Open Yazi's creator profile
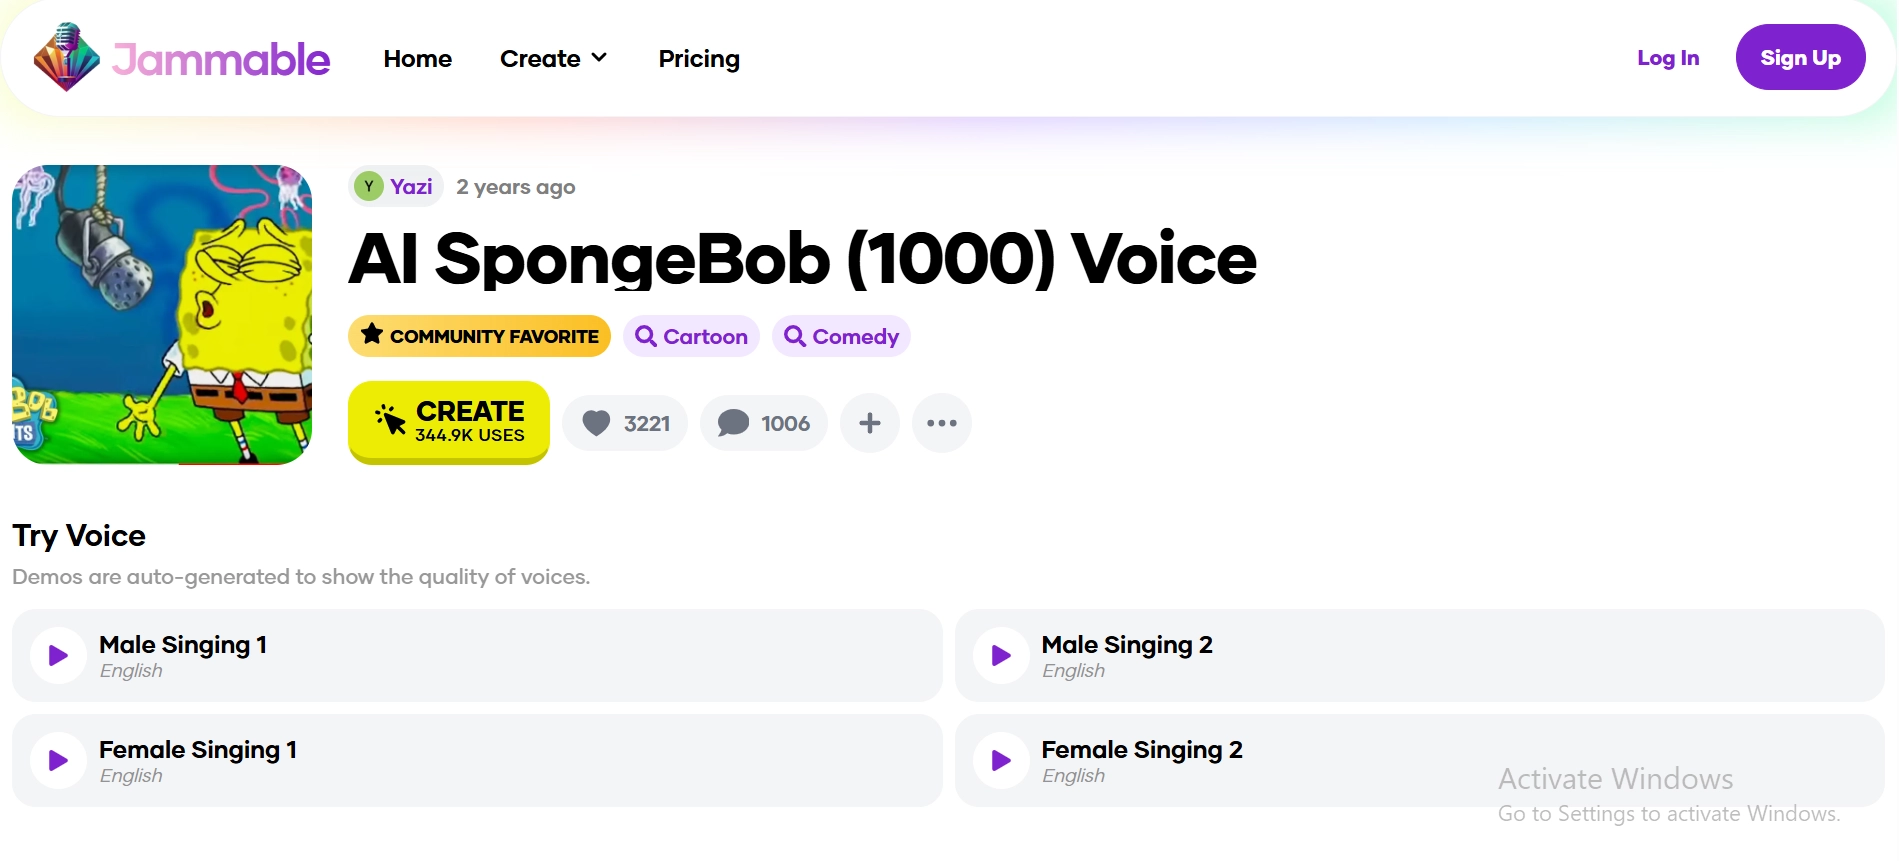 point(395,185)
